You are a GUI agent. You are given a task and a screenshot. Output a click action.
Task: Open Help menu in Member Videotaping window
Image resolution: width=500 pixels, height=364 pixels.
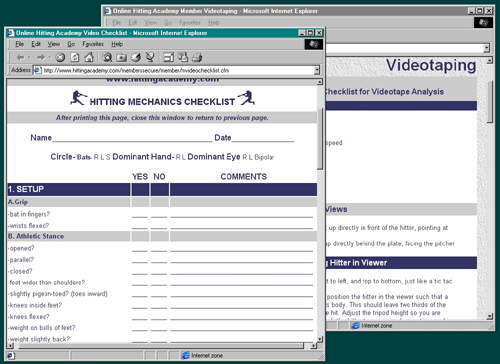coord(214,22)
